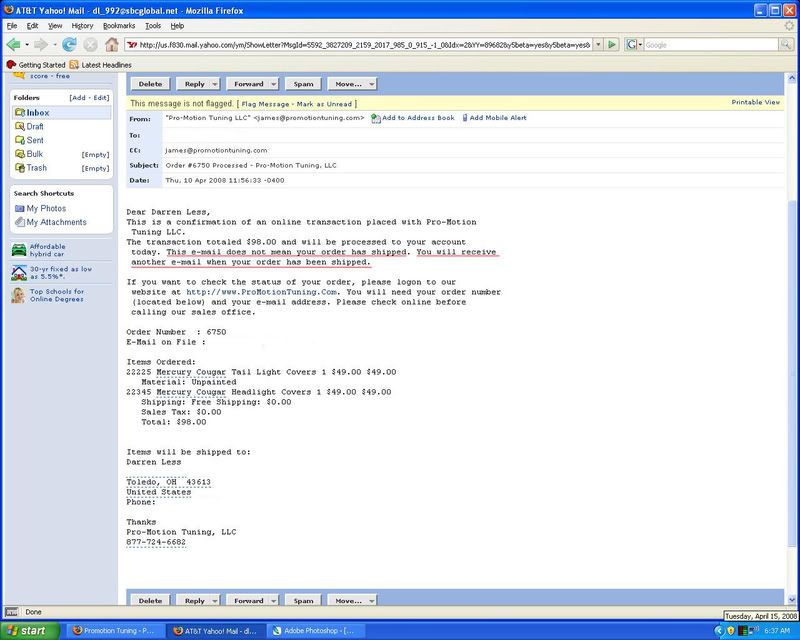This screenshot has width=800, height=640.
Task: Open the File menu
Action: (12, 26)
